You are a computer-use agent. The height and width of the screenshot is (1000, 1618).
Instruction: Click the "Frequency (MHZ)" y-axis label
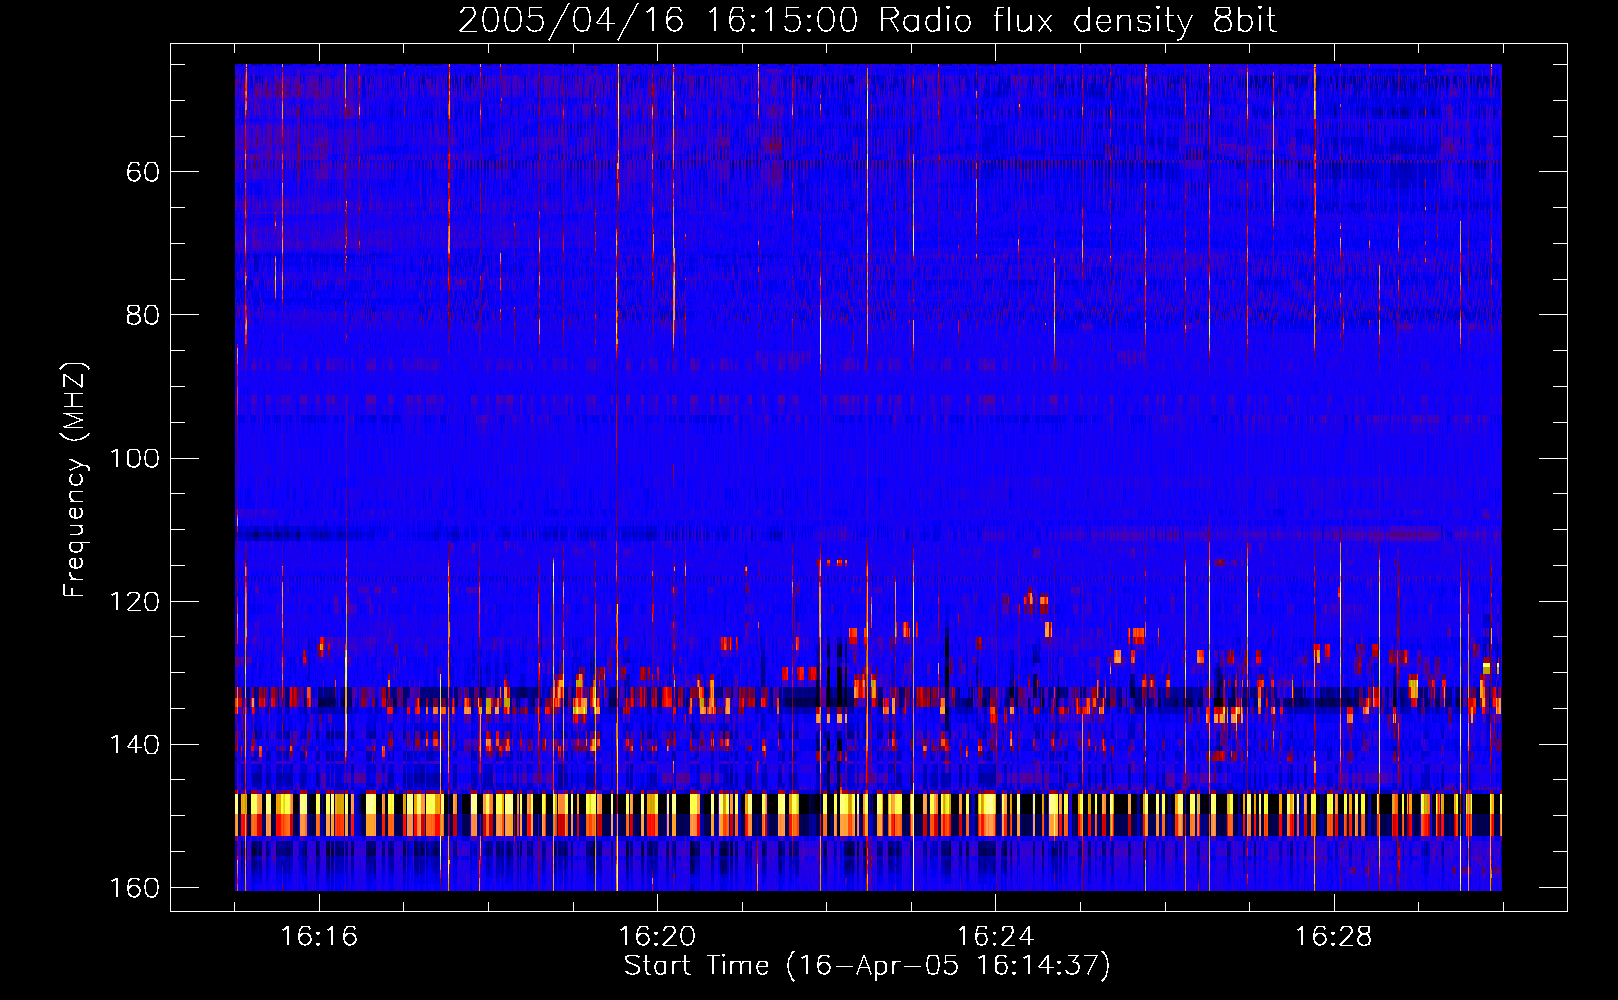pos(75,480)
